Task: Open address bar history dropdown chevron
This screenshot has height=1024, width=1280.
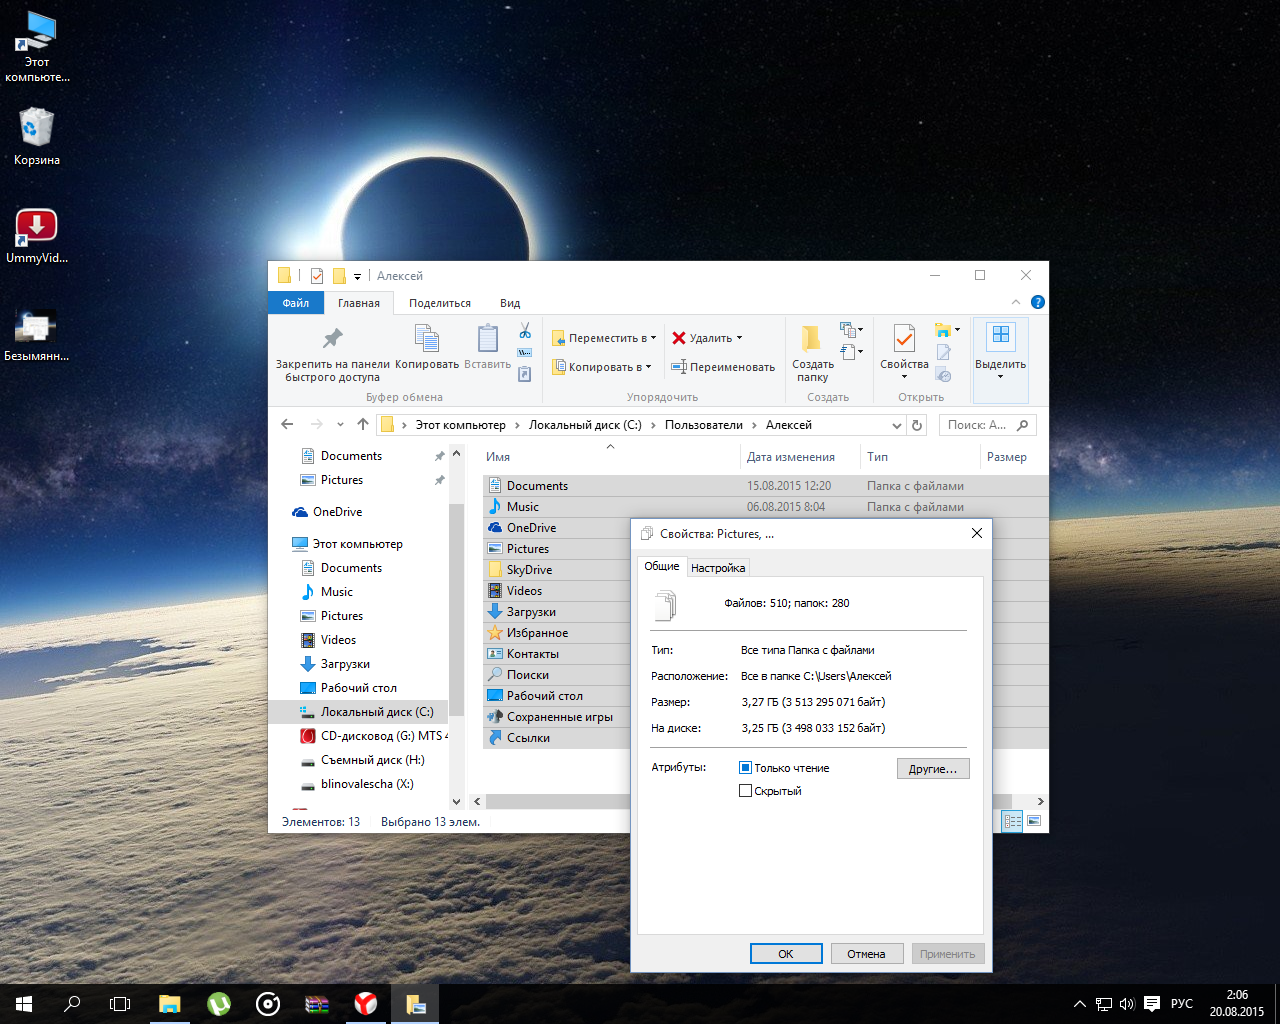Action: tap(896, 425)
